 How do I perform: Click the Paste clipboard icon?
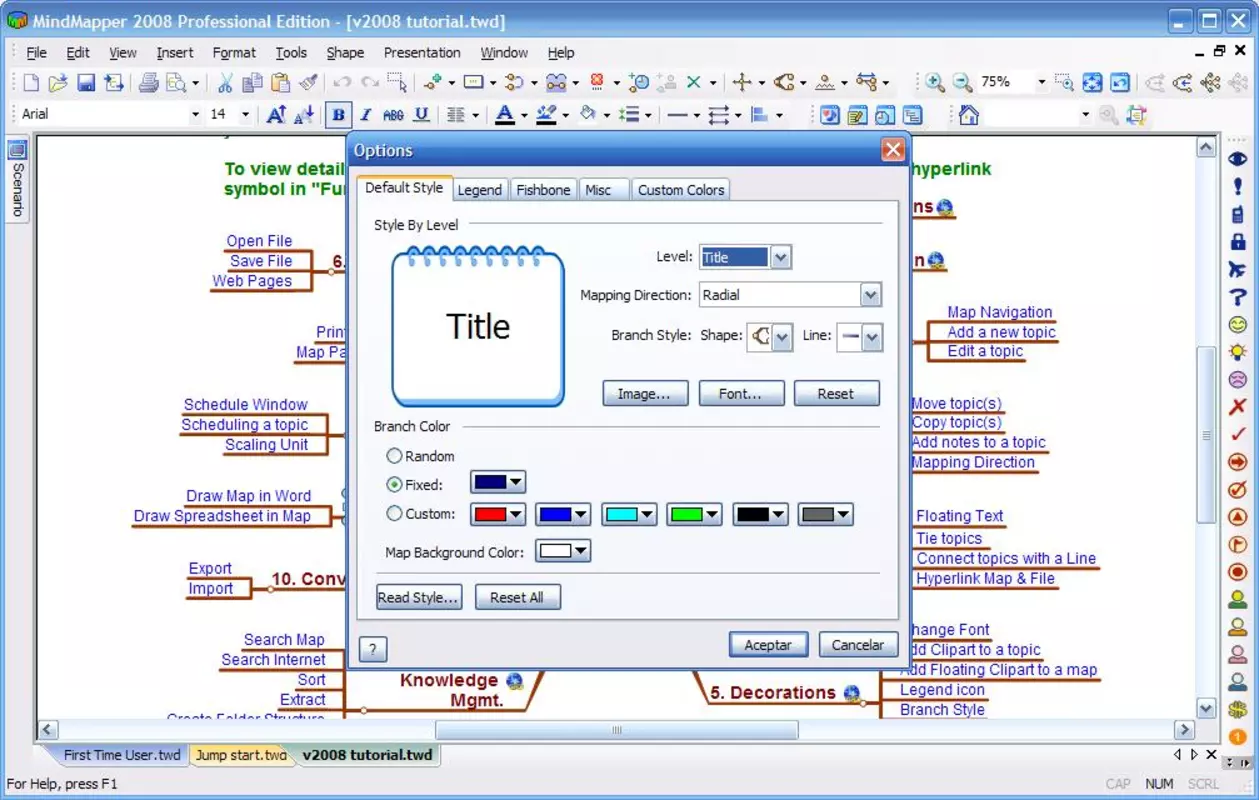[x=281, y=83]
